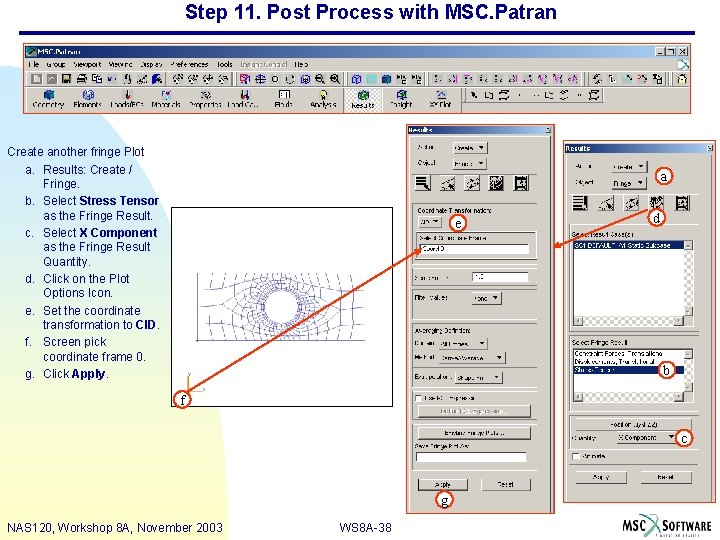Click Reset in the right Results panel

[x=665, y=477]
